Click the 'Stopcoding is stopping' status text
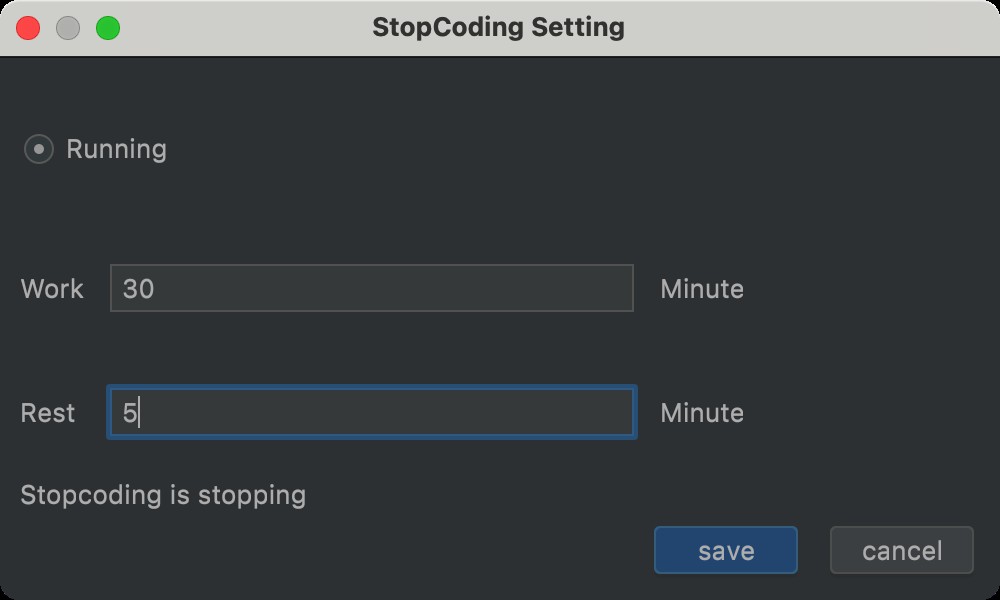1000x600 pixels. pos(163,494)
